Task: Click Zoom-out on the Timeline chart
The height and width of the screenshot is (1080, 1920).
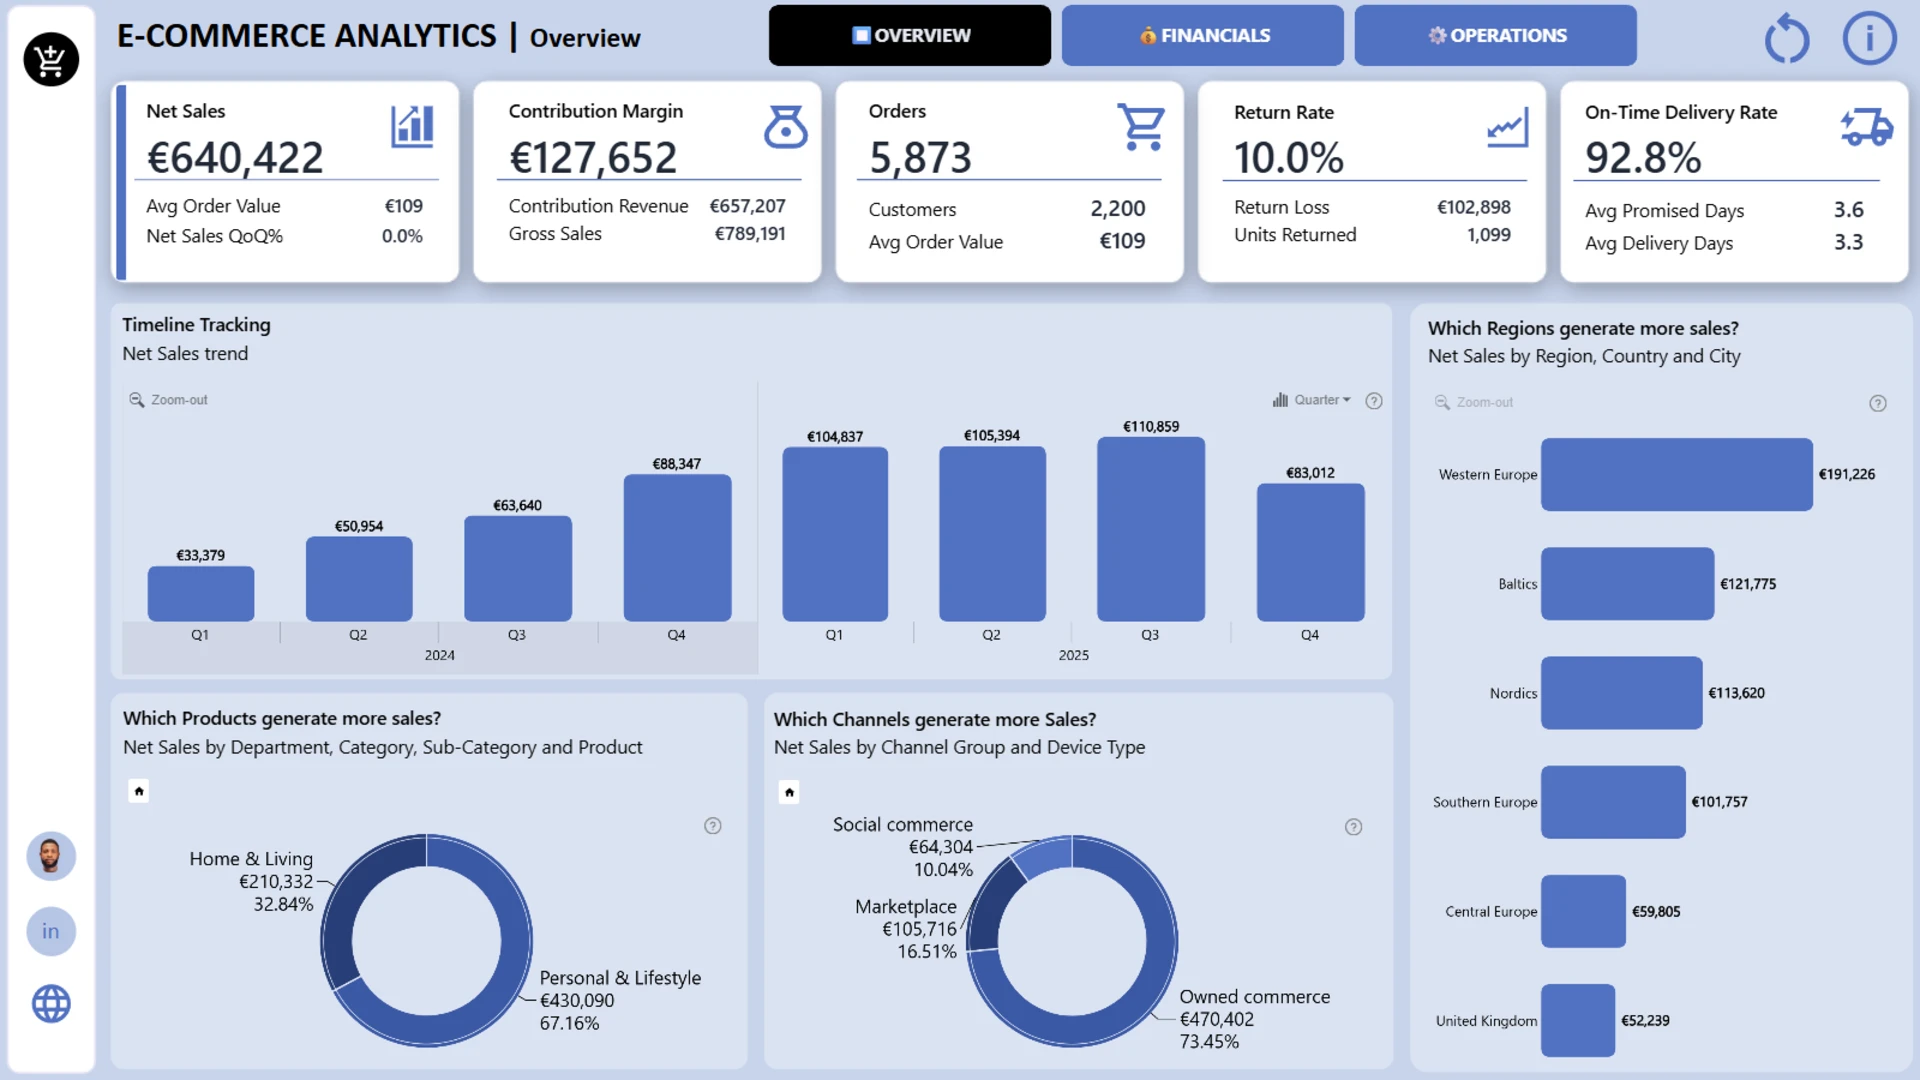Action: 168,400
